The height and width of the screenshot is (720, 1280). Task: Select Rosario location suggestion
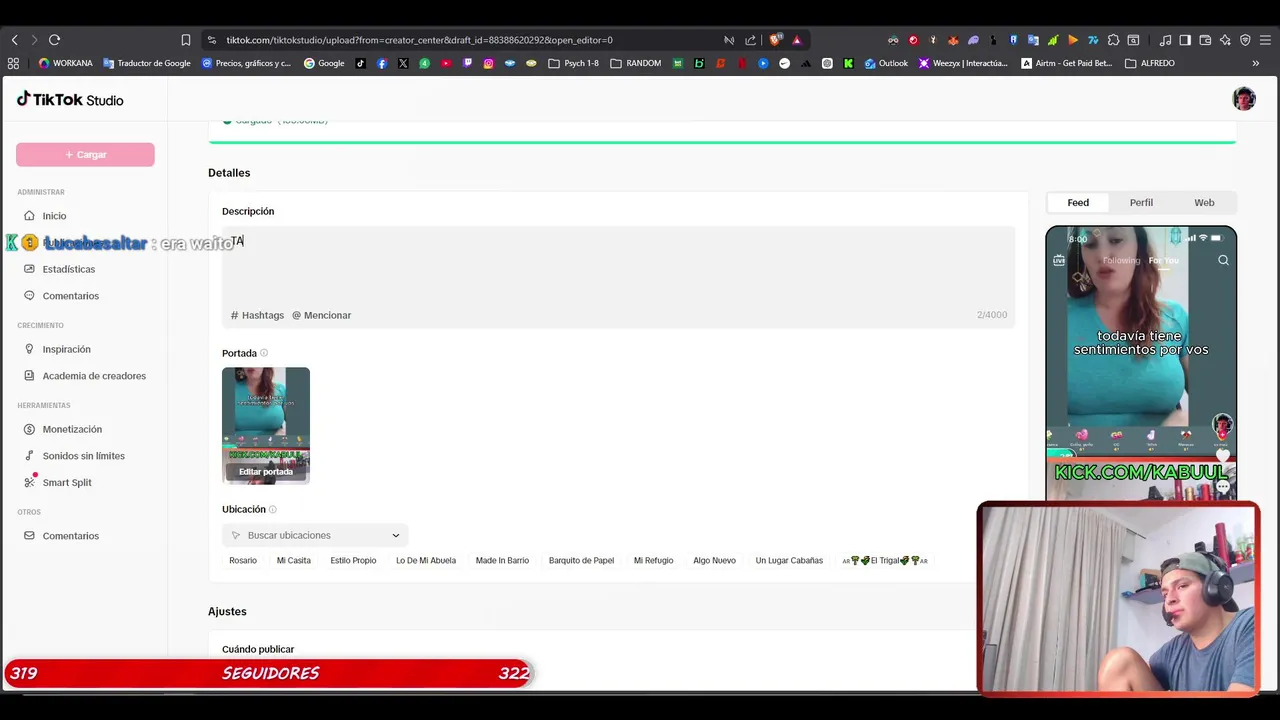243,561
